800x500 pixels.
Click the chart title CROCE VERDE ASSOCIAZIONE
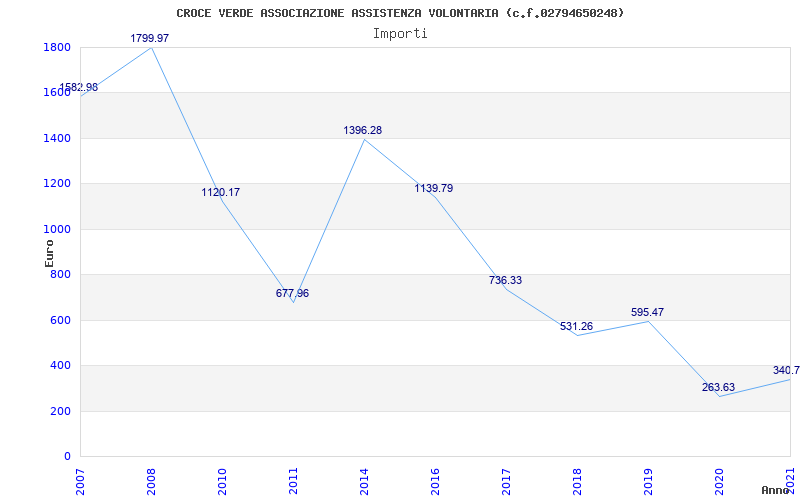click(400, 13)
